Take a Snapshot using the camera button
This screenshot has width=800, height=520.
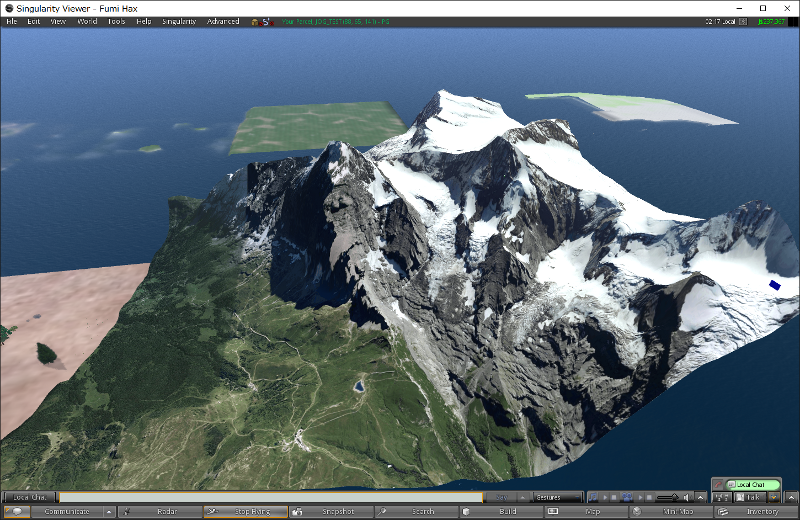click(x=330, y=512)
